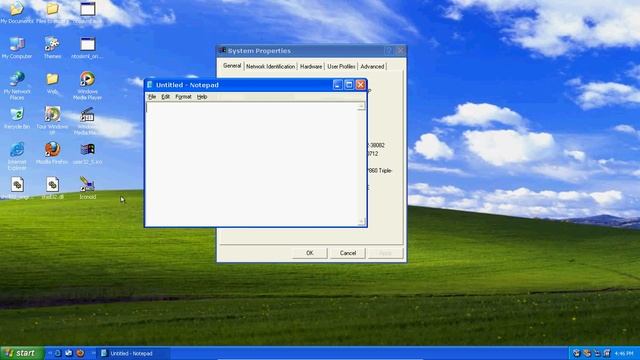The height and width of the screenshot is (360, 640).
Task: Open My Network Places icon
Action: (x=17, y=85)
